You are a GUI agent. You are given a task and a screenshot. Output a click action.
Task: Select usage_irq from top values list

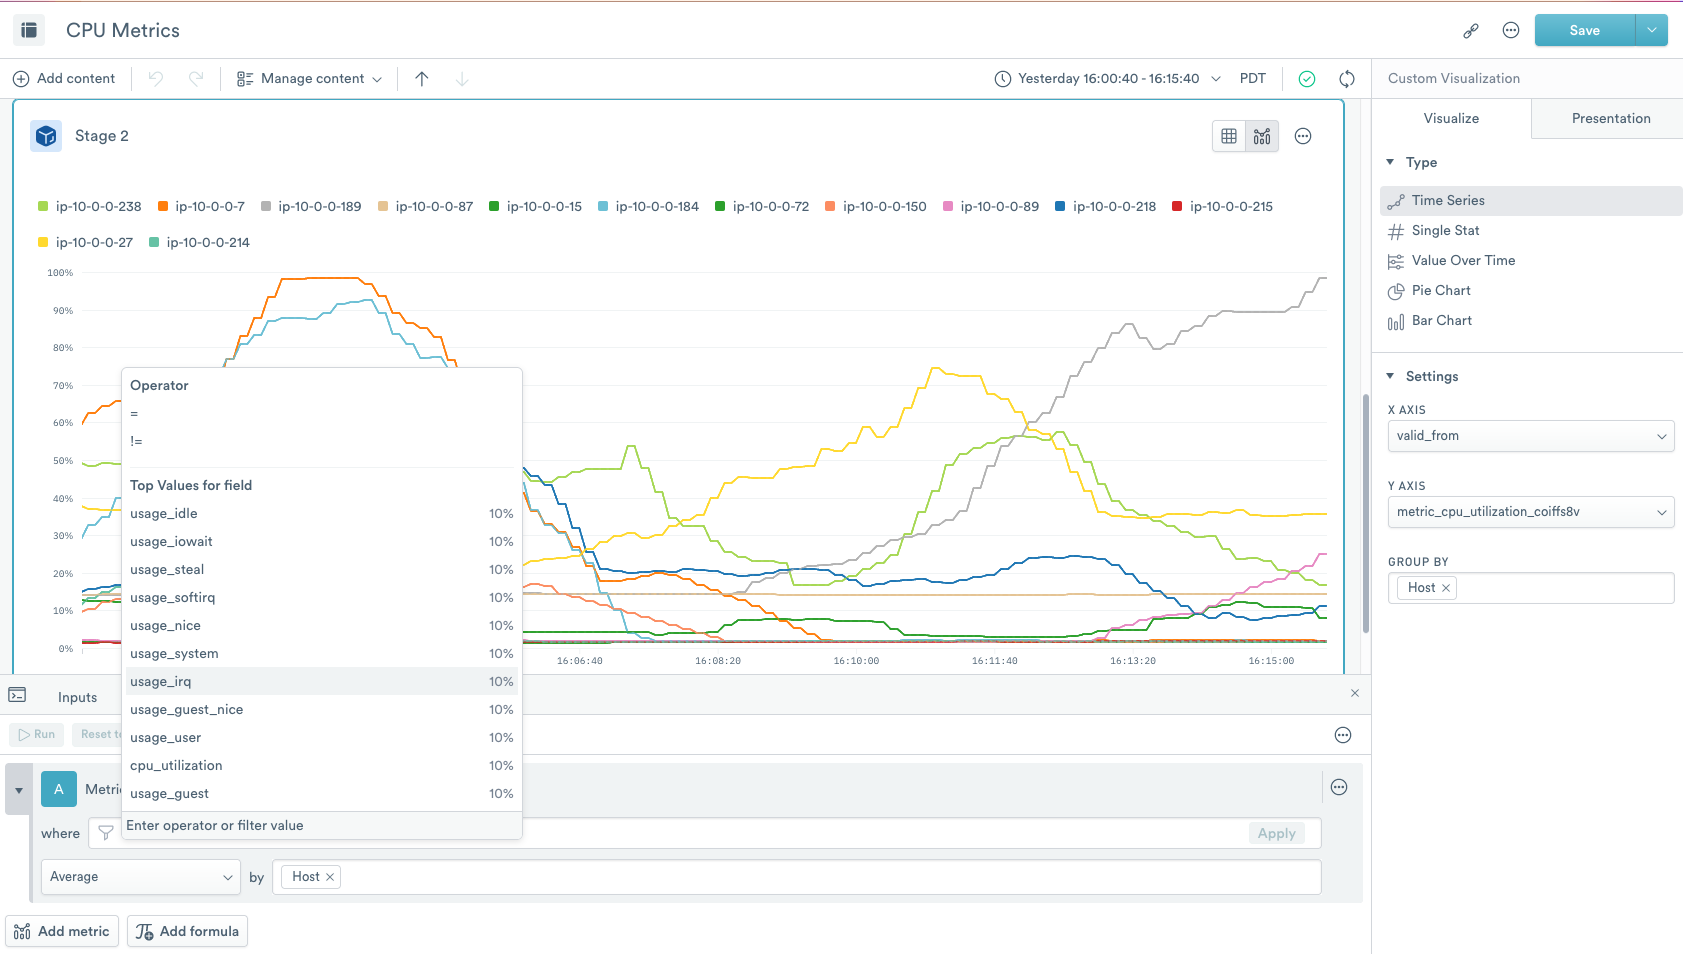click(x=161, y=682)
